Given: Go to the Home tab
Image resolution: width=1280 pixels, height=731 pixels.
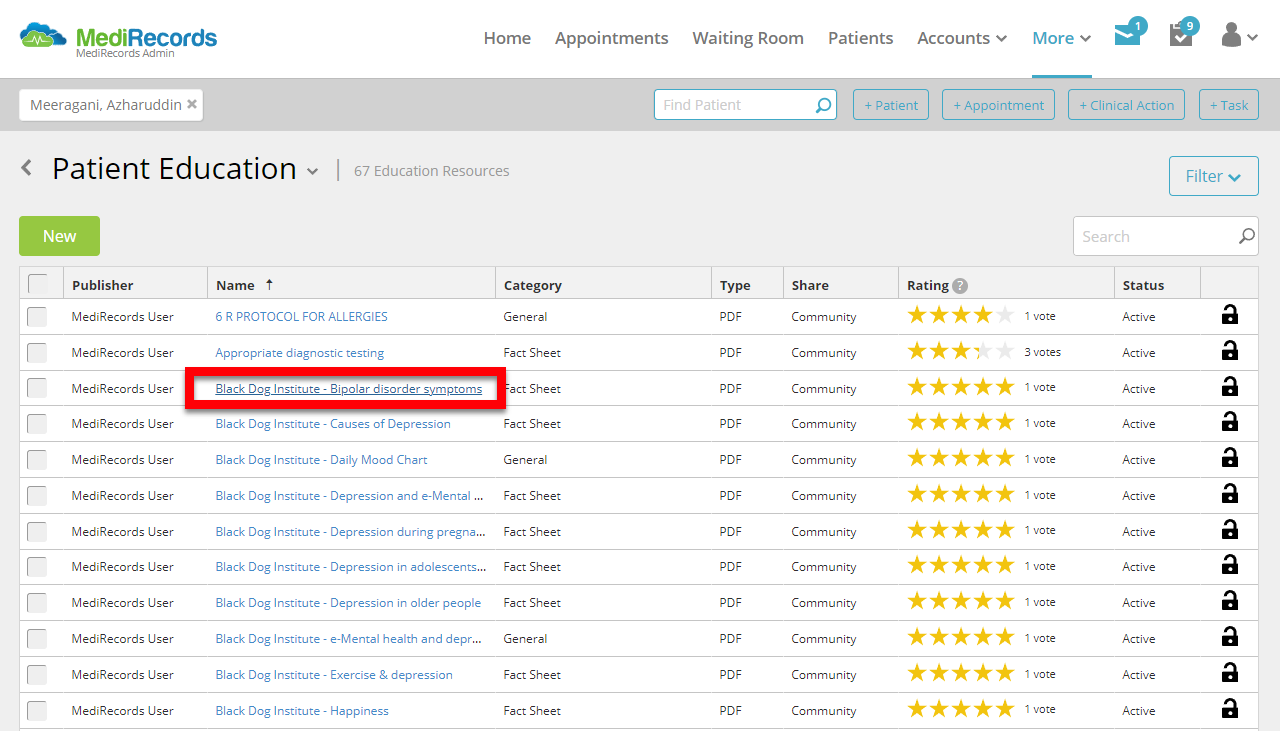Looking at the screenshot, I should tap(507, 38).
